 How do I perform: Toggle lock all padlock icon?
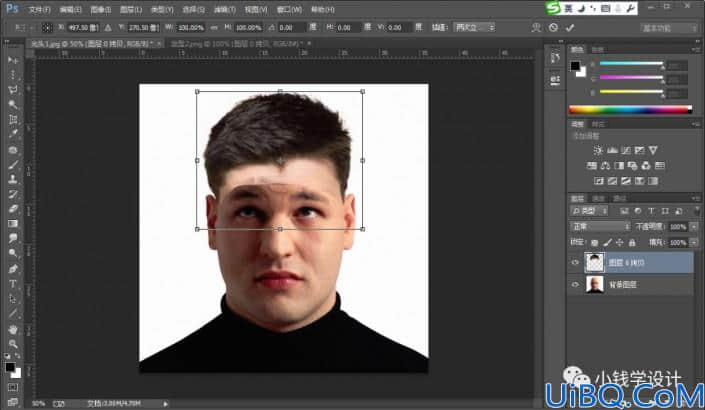click(x=632, y=243)
